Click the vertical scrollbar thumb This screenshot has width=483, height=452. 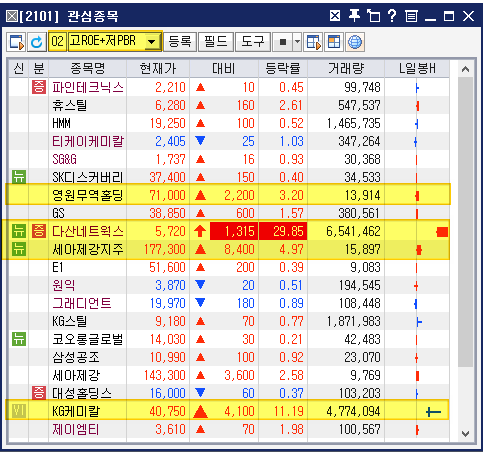click(x=465, y=222)
